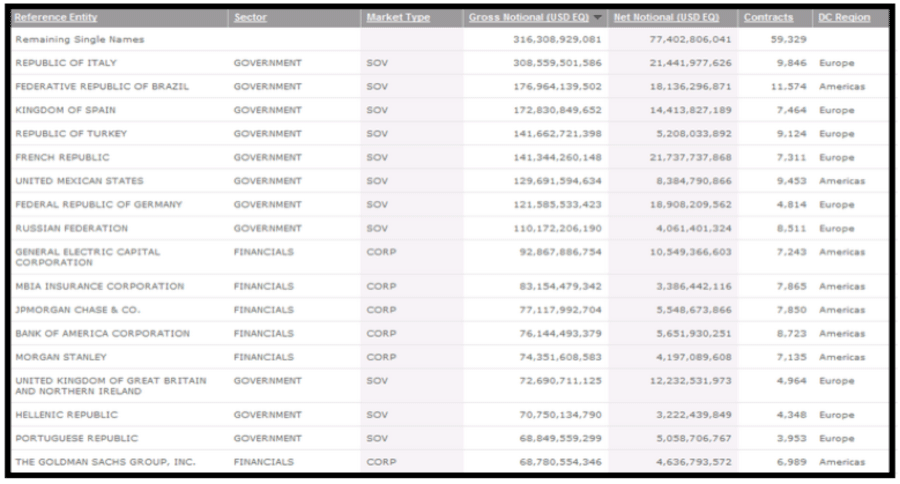Select FEDERAL REPUBLIC OF GERMANY entity
The width and height of the screenshot is (900, 484).
tap(98, 204)
